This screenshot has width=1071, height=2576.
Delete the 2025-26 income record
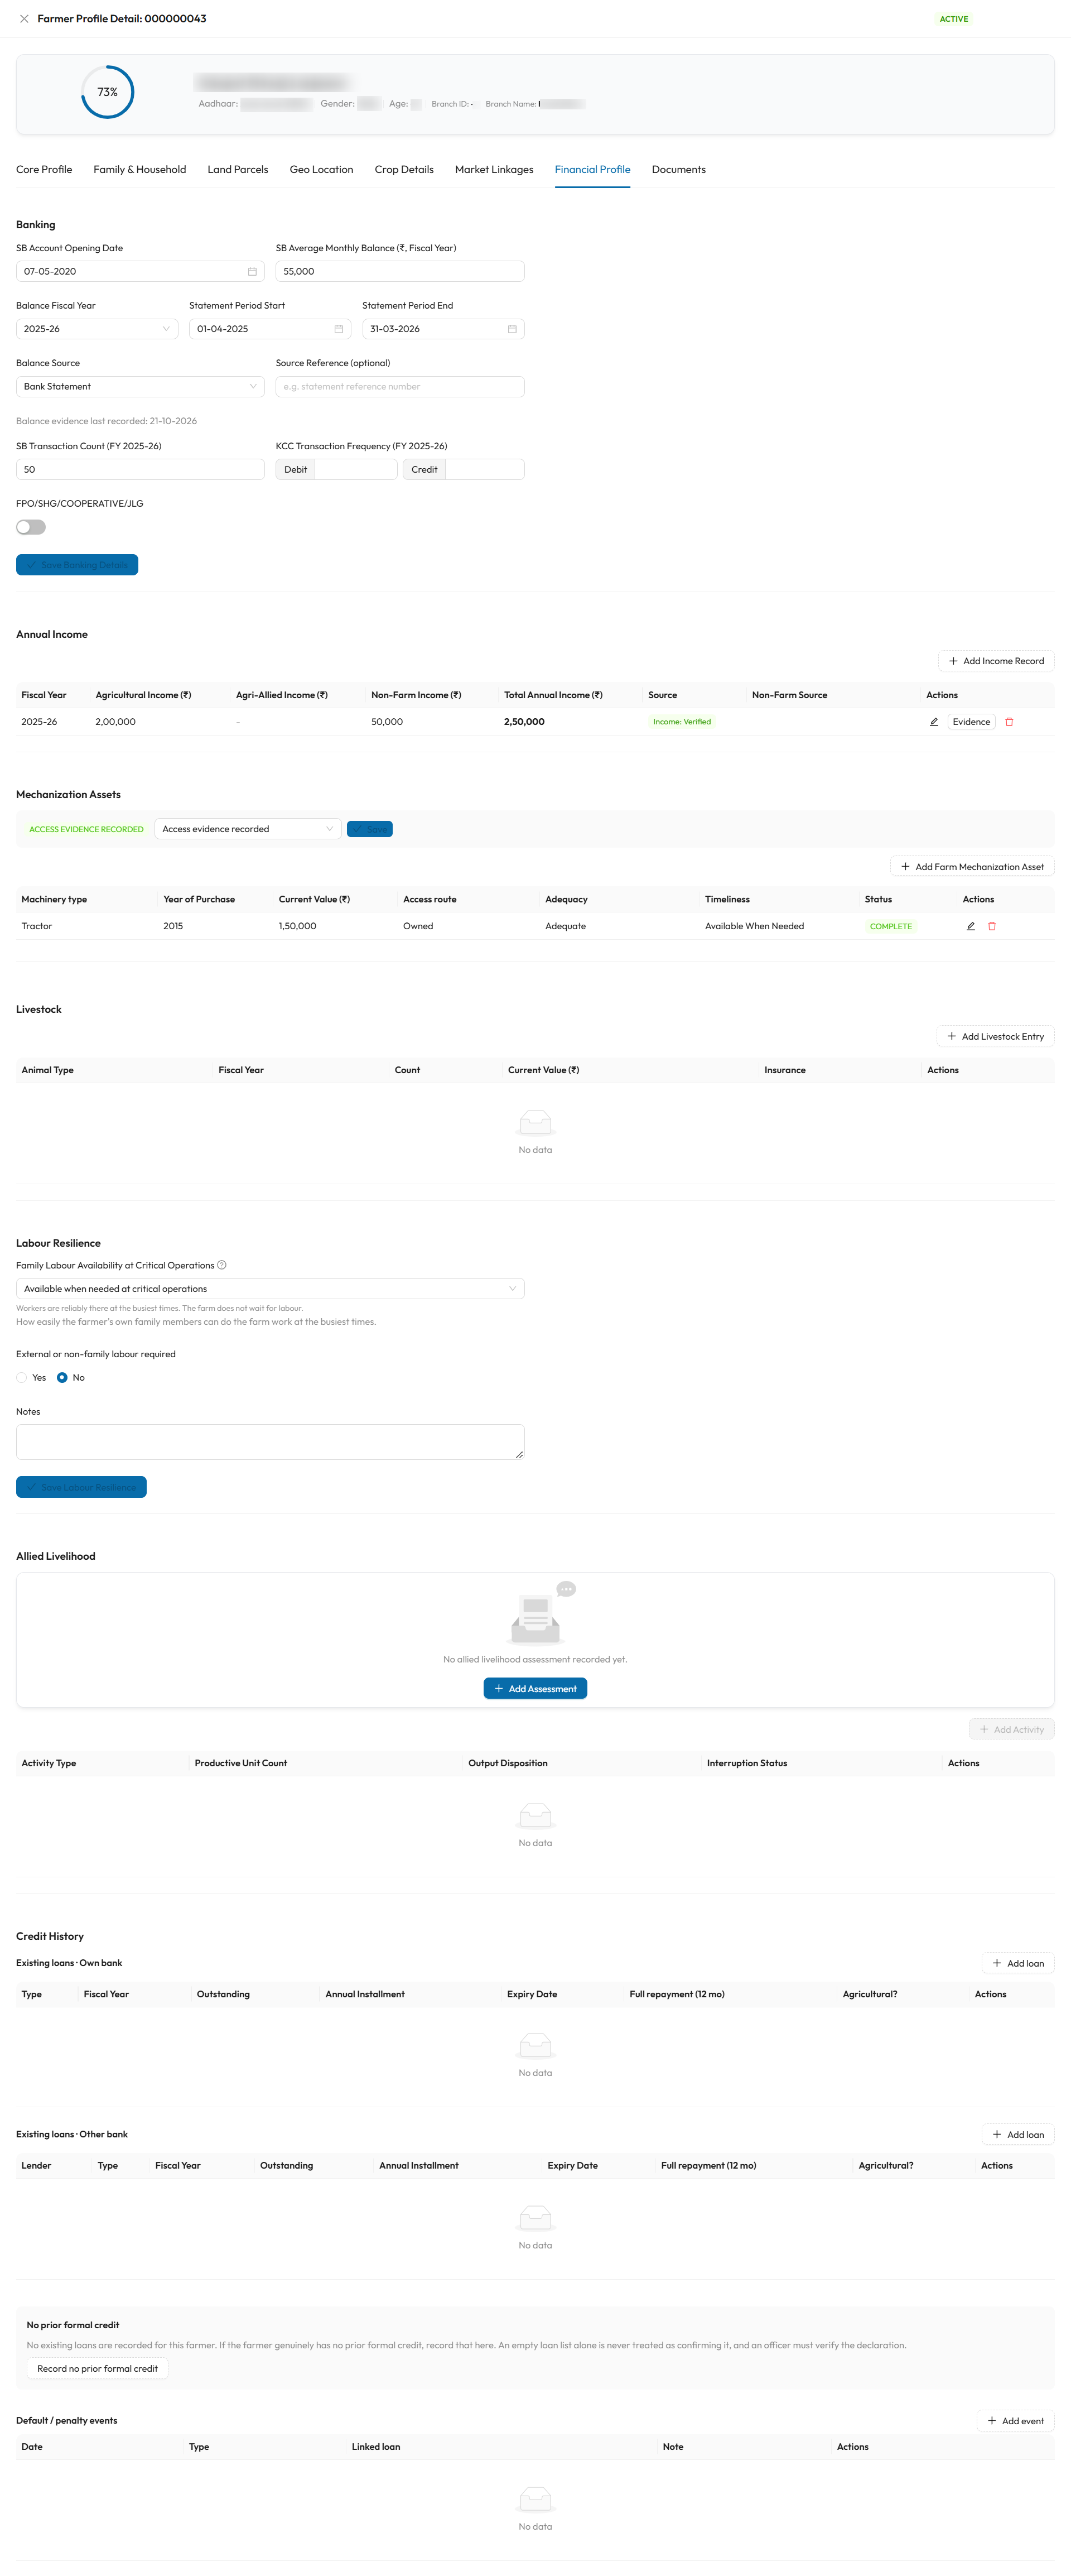[1009, 722]
